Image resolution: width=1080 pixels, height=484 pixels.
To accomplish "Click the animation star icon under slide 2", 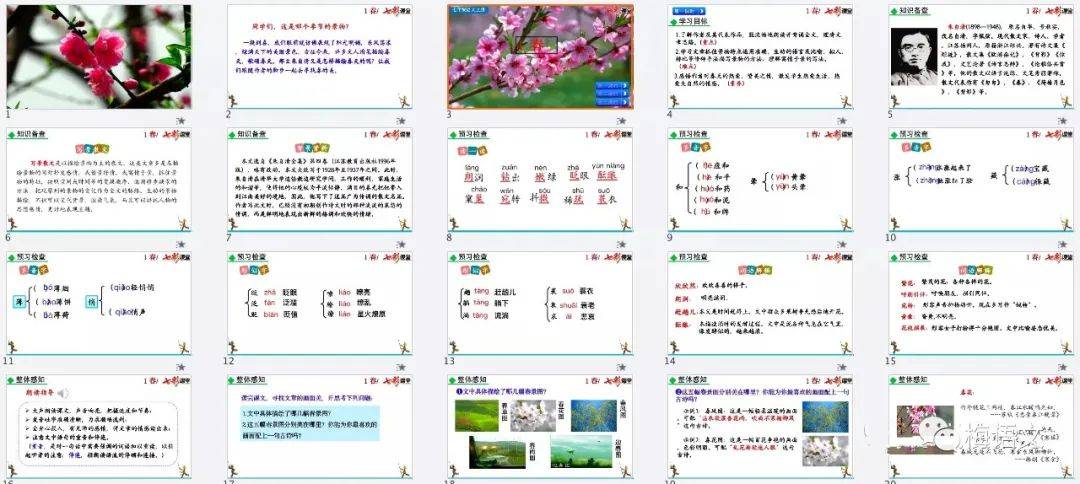I will tap(402, 120).
